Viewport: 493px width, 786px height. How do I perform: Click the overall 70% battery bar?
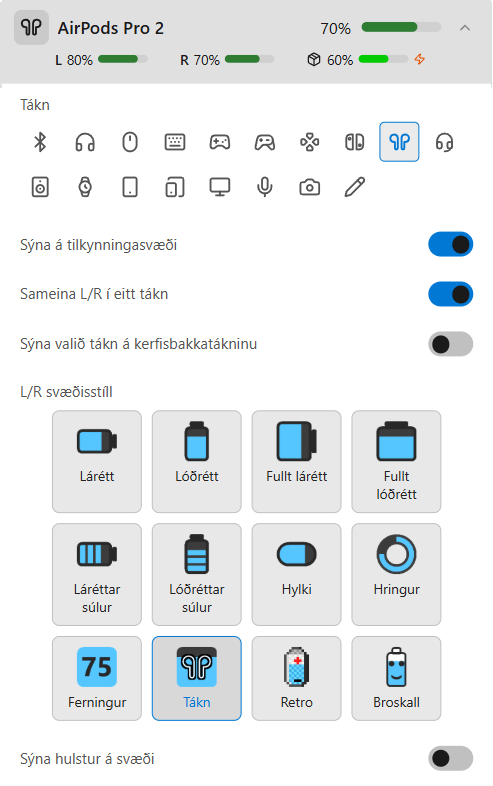(x=401, y=27)
